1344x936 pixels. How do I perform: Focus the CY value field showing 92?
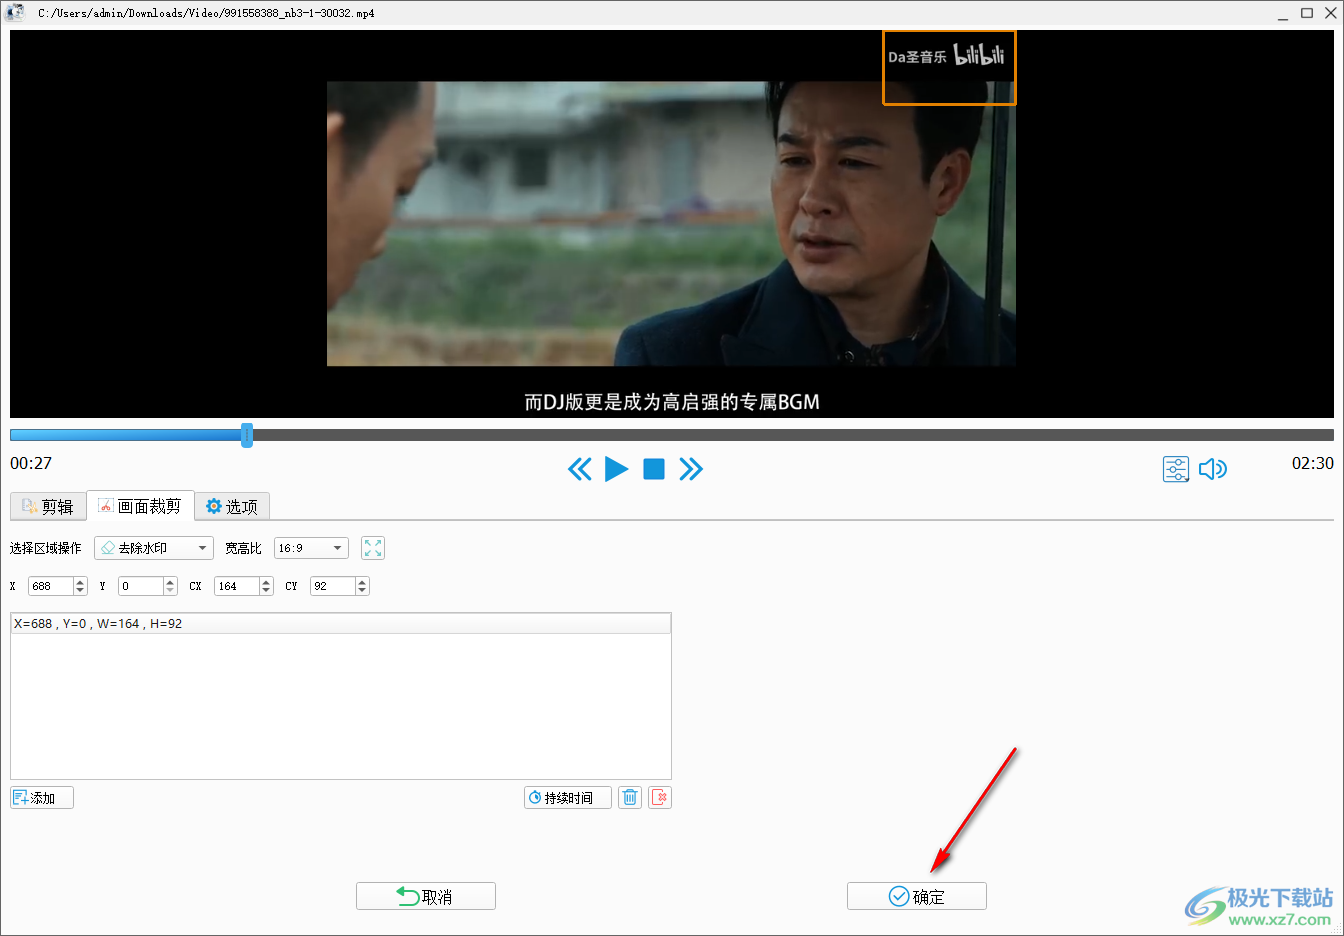pyautogui.click(x=332, y=586)
